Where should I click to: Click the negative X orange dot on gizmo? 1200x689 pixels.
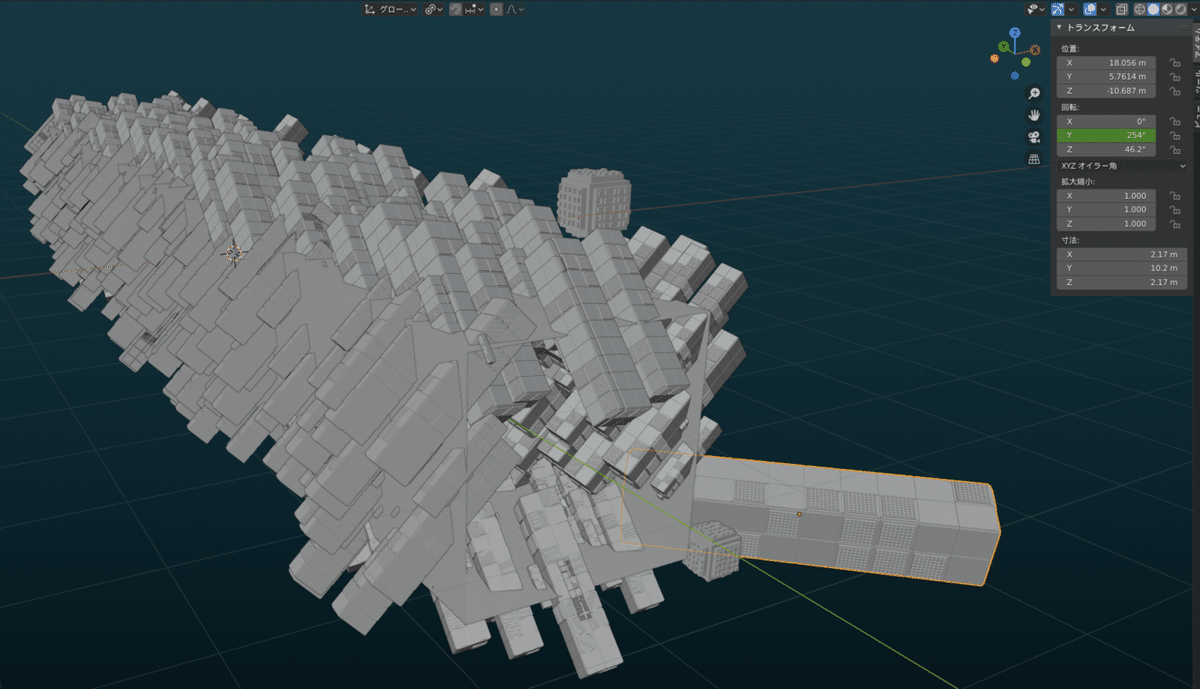pyautogui.click(x=994, y=59)
